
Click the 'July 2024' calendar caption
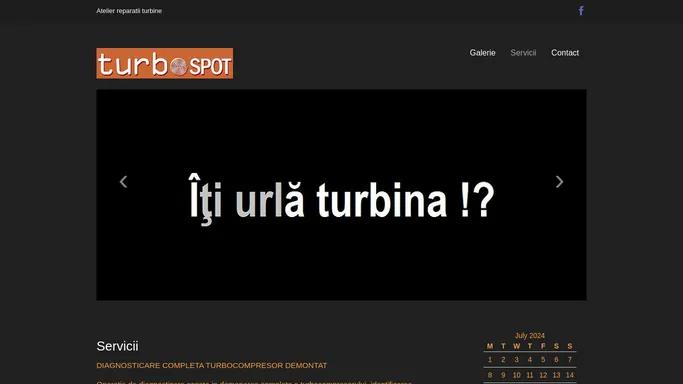point(530,335)
